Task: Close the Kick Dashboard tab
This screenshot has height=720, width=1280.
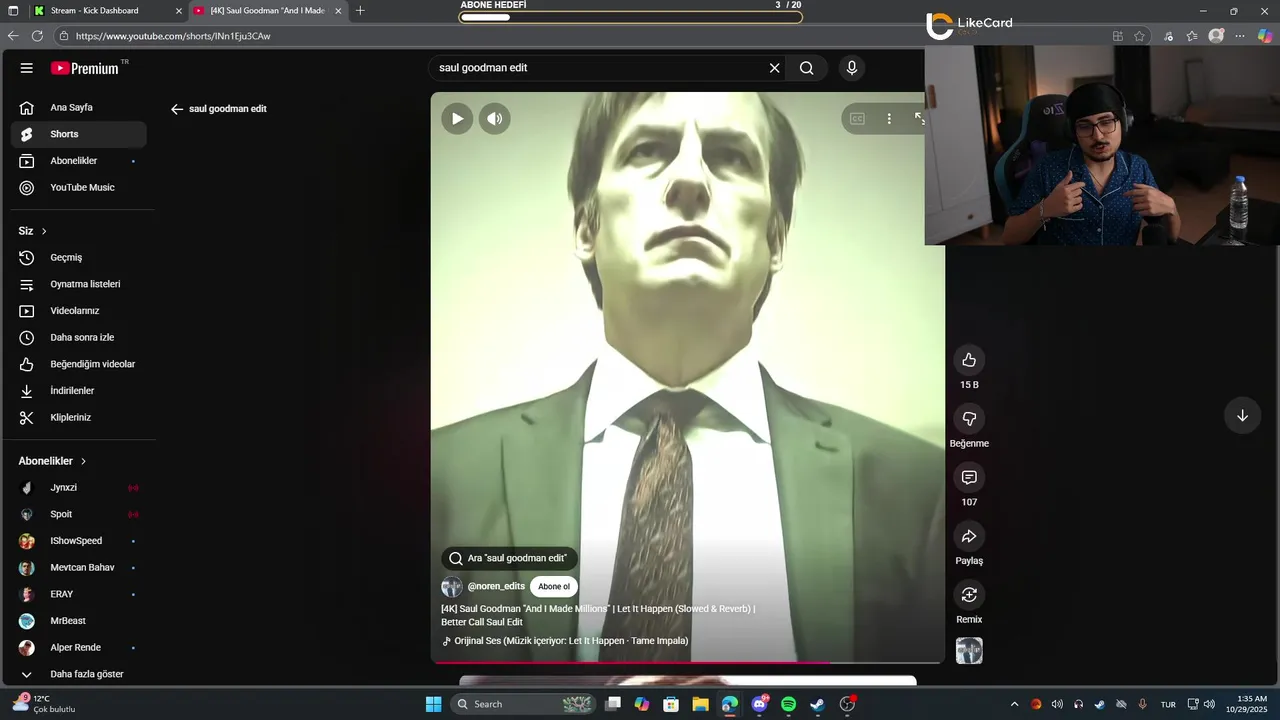Action: pos(179,11)
